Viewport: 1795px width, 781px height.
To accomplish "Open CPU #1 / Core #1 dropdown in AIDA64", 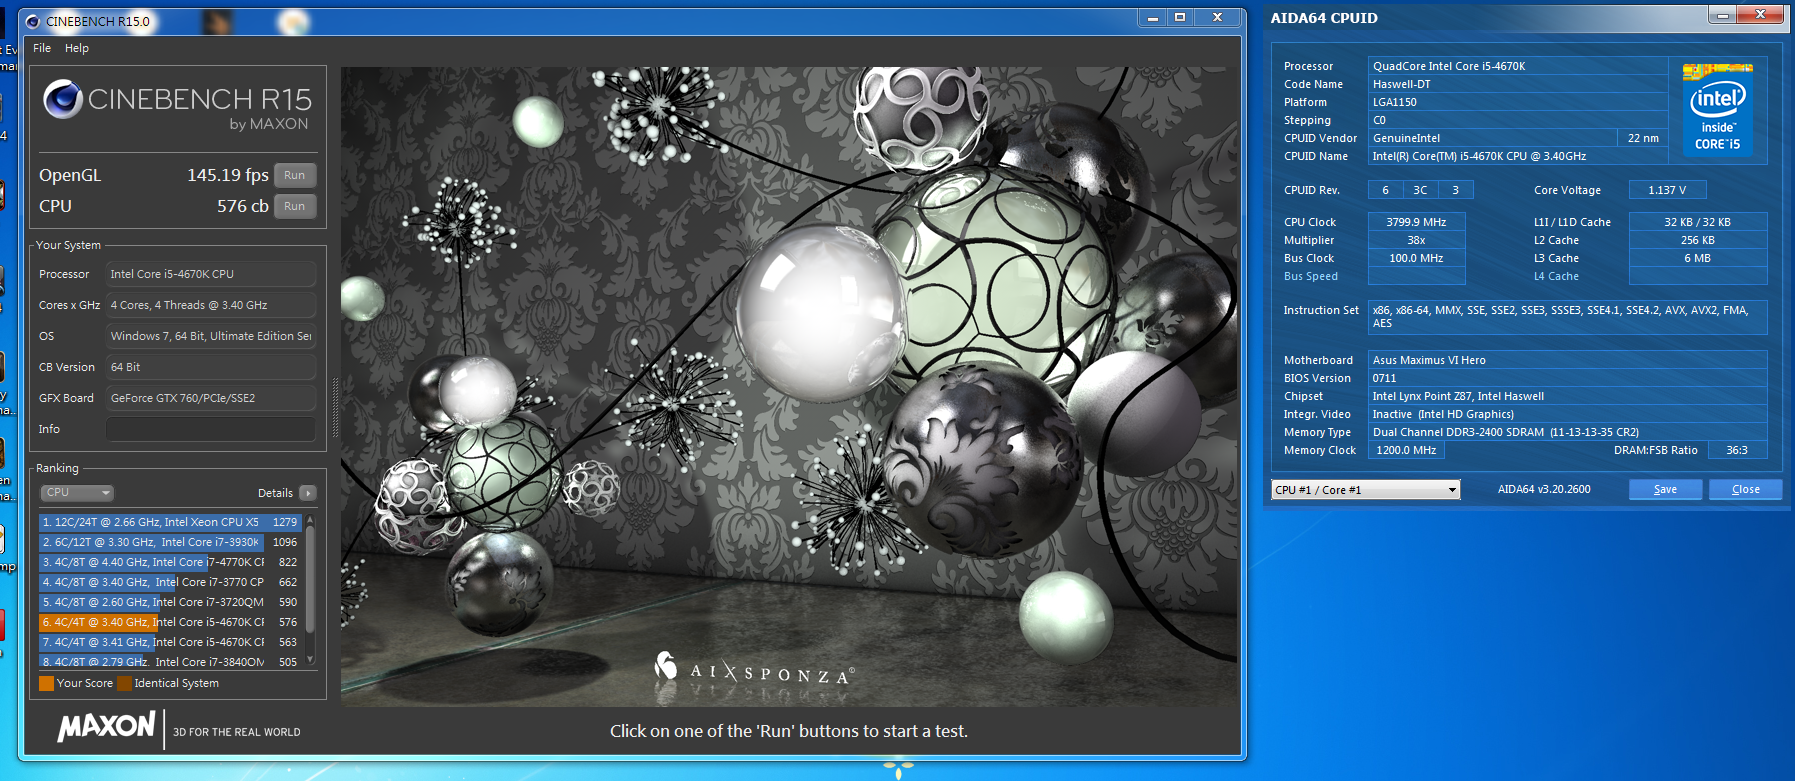I will [x=1365, y=489].
